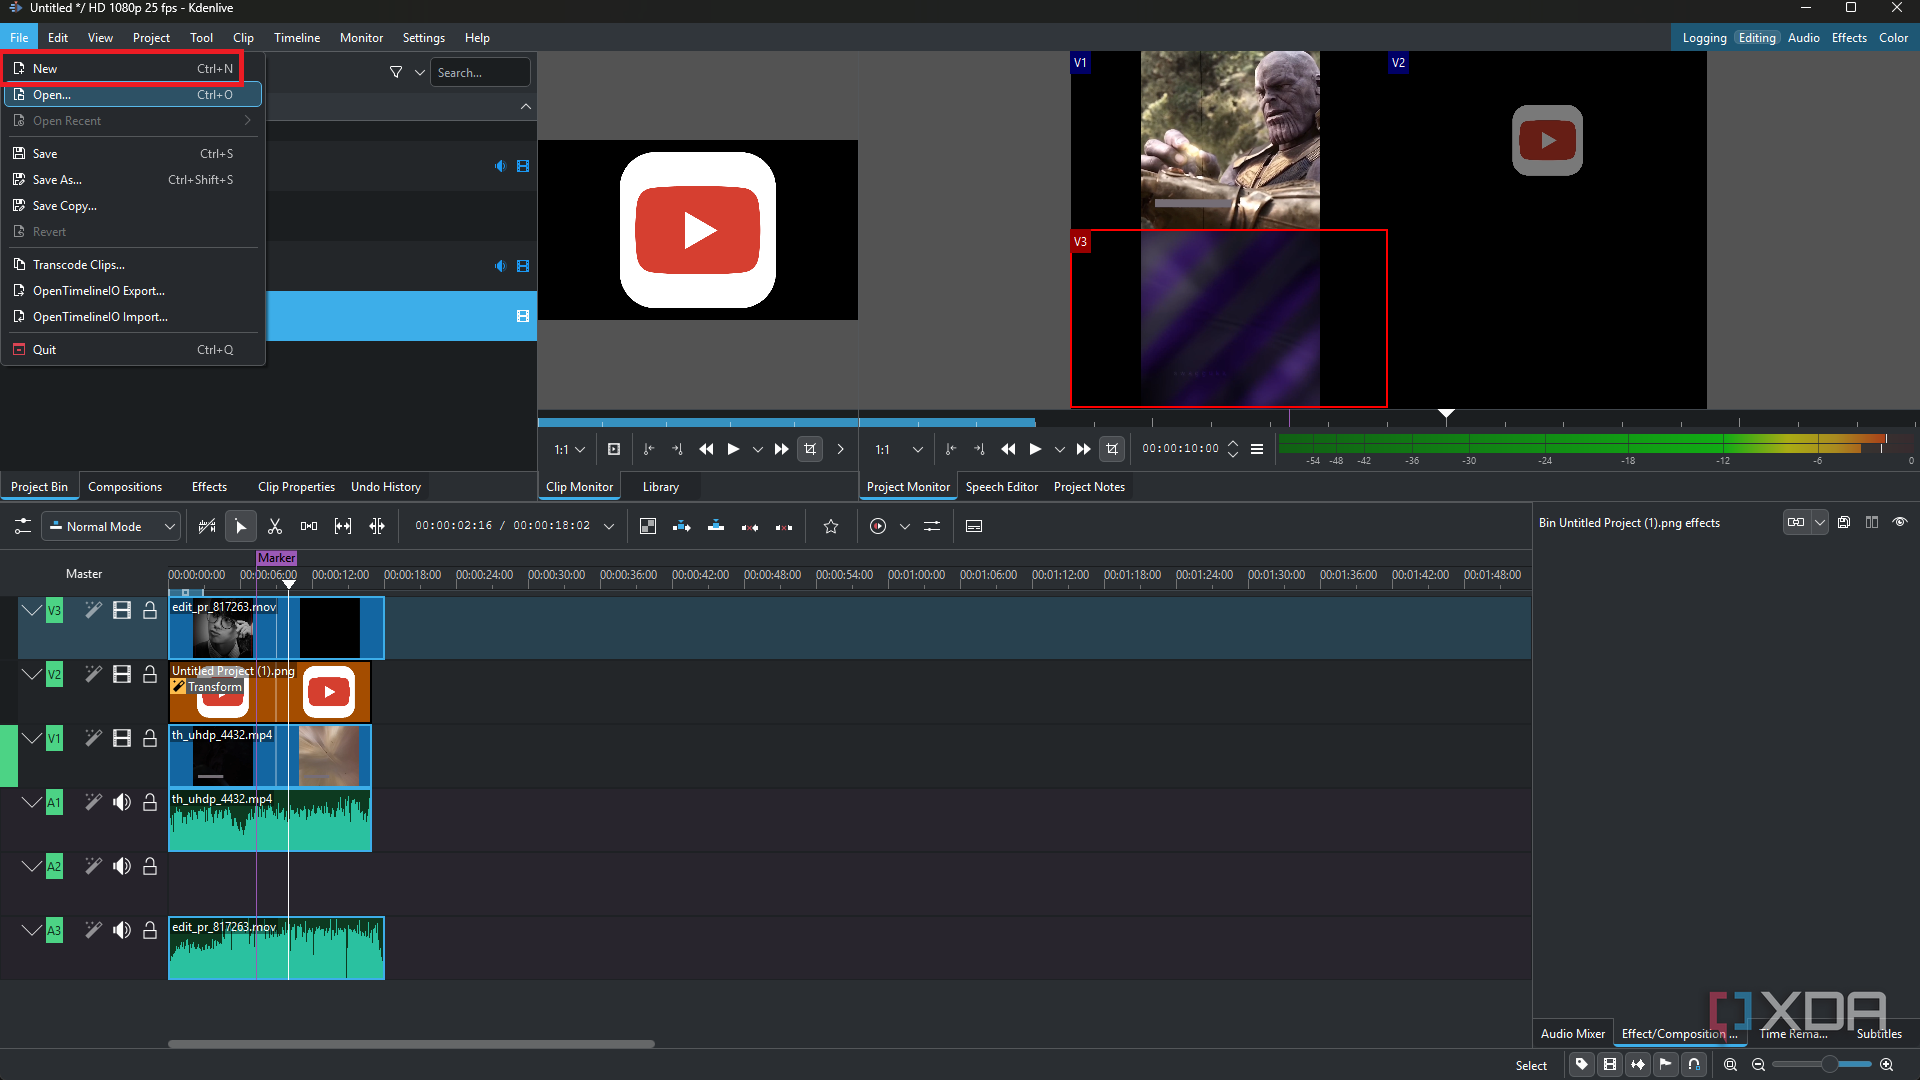This screenshot has height=1080, width=1920.
Task: Switch to the Speech Editor tab
Action: click(1002, 487)
